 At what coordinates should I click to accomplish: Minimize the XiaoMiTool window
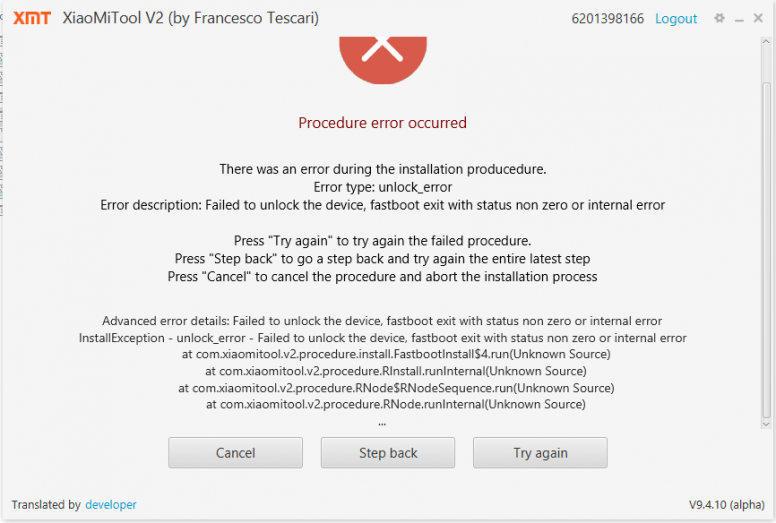click(x=739, y=20)
